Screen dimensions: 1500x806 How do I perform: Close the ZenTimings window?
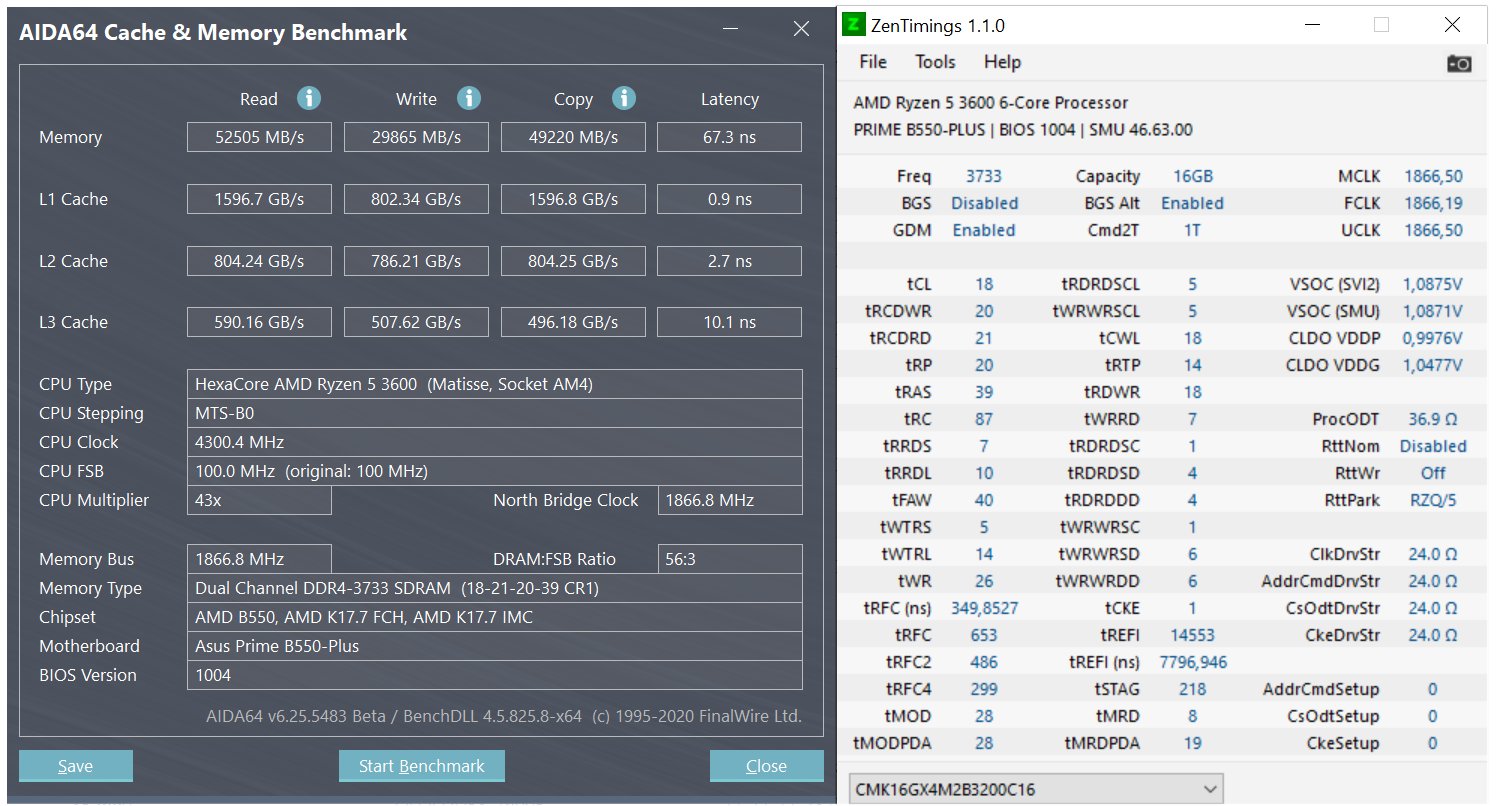pyautogui.click(x=1452, y=25)
